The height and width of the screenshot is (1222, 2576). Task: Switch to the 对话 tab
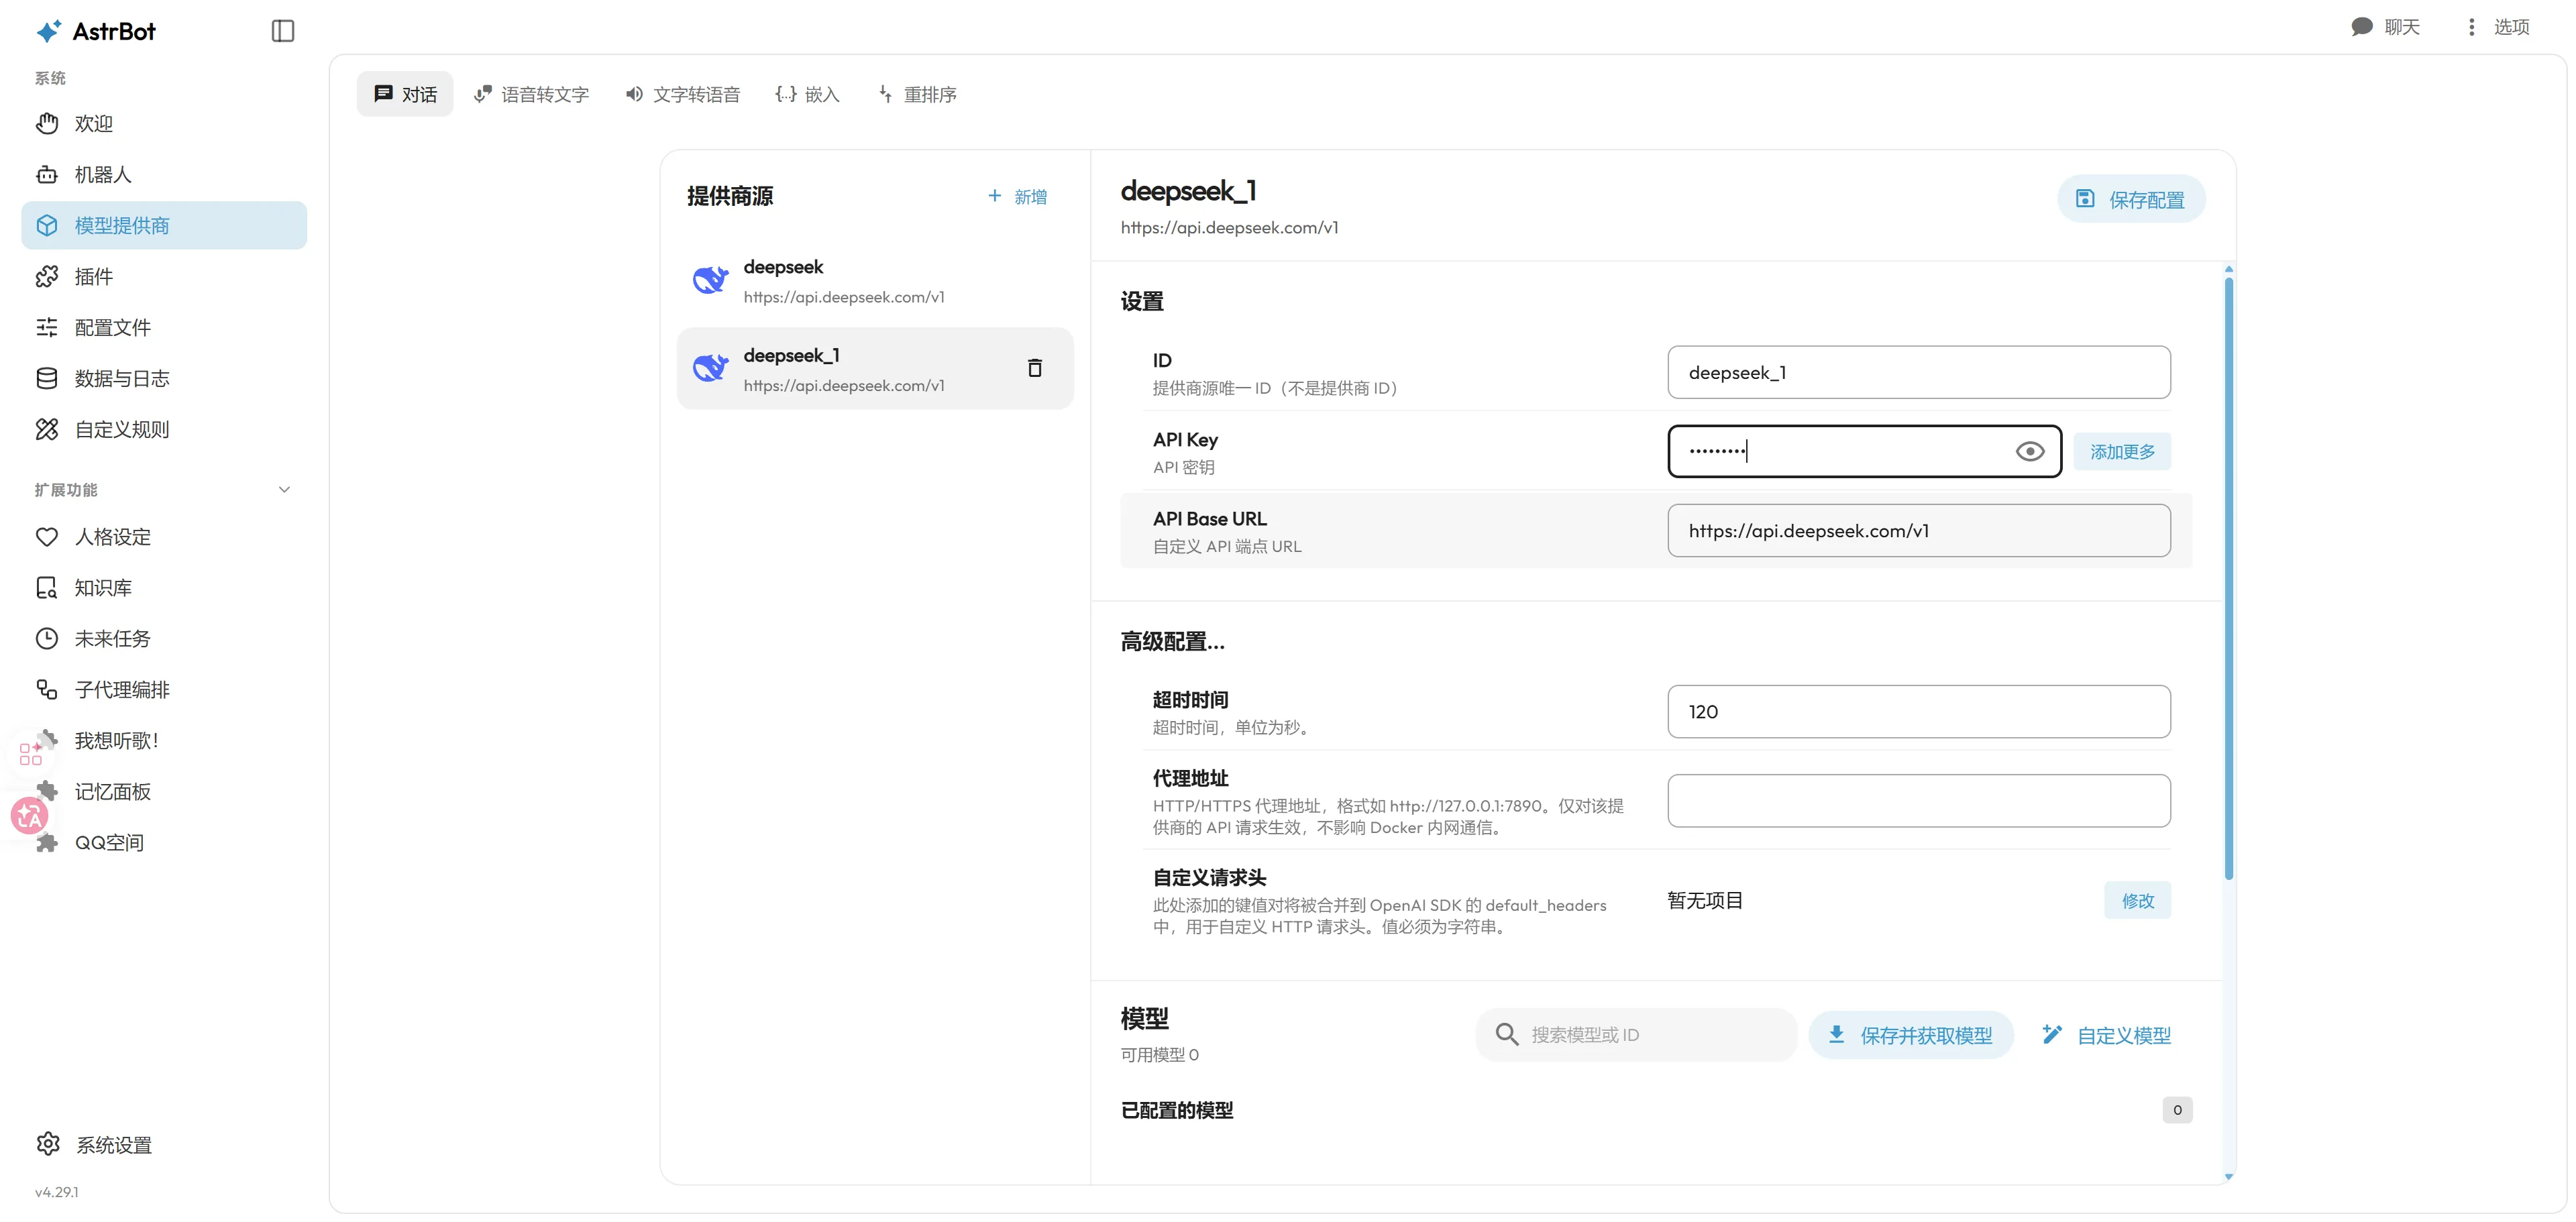[x=405, y=94]
